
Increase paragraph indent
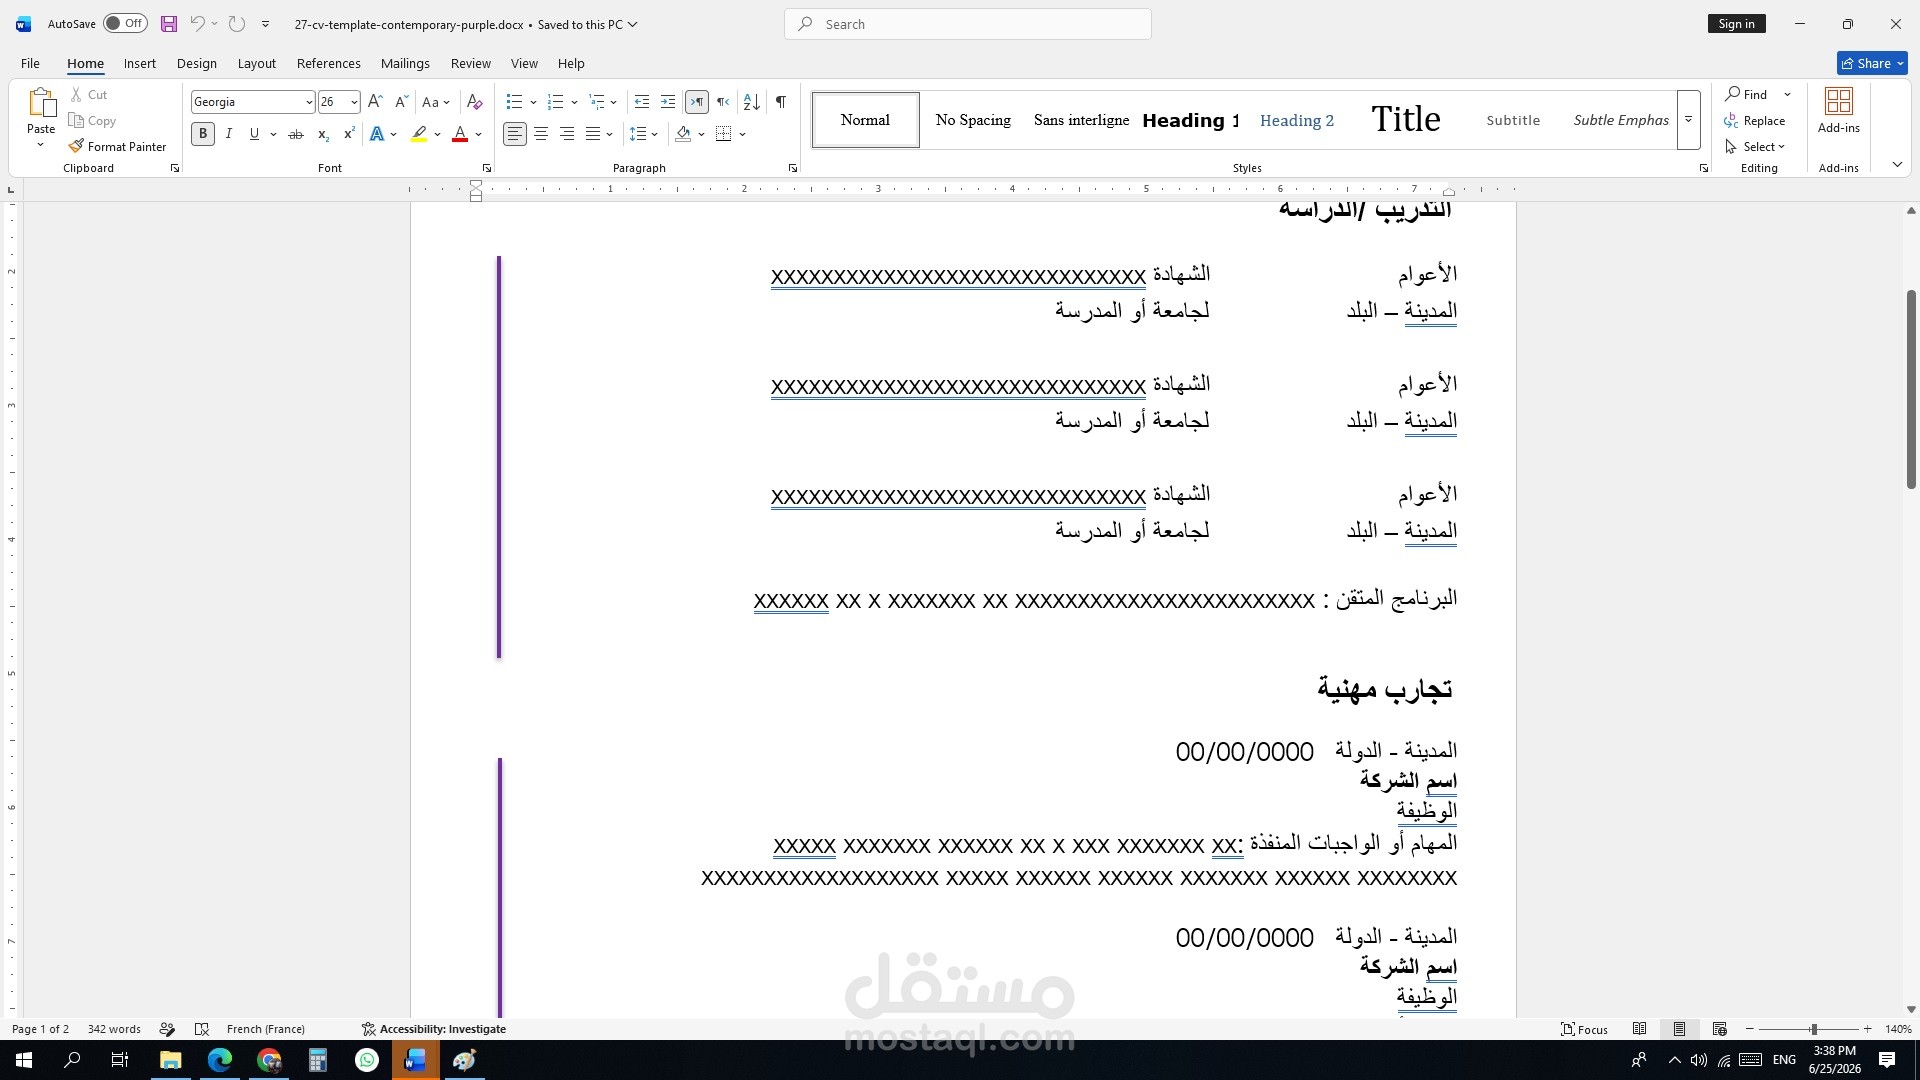click(x=668, y=102)
